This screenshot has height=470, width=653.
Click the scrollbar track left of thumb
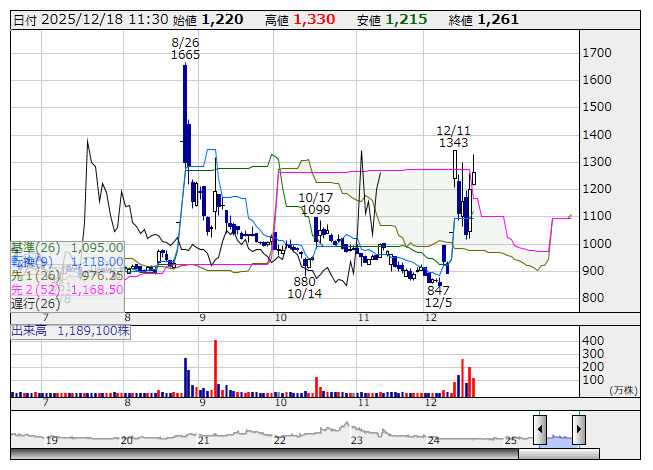(x=264, y=454)
